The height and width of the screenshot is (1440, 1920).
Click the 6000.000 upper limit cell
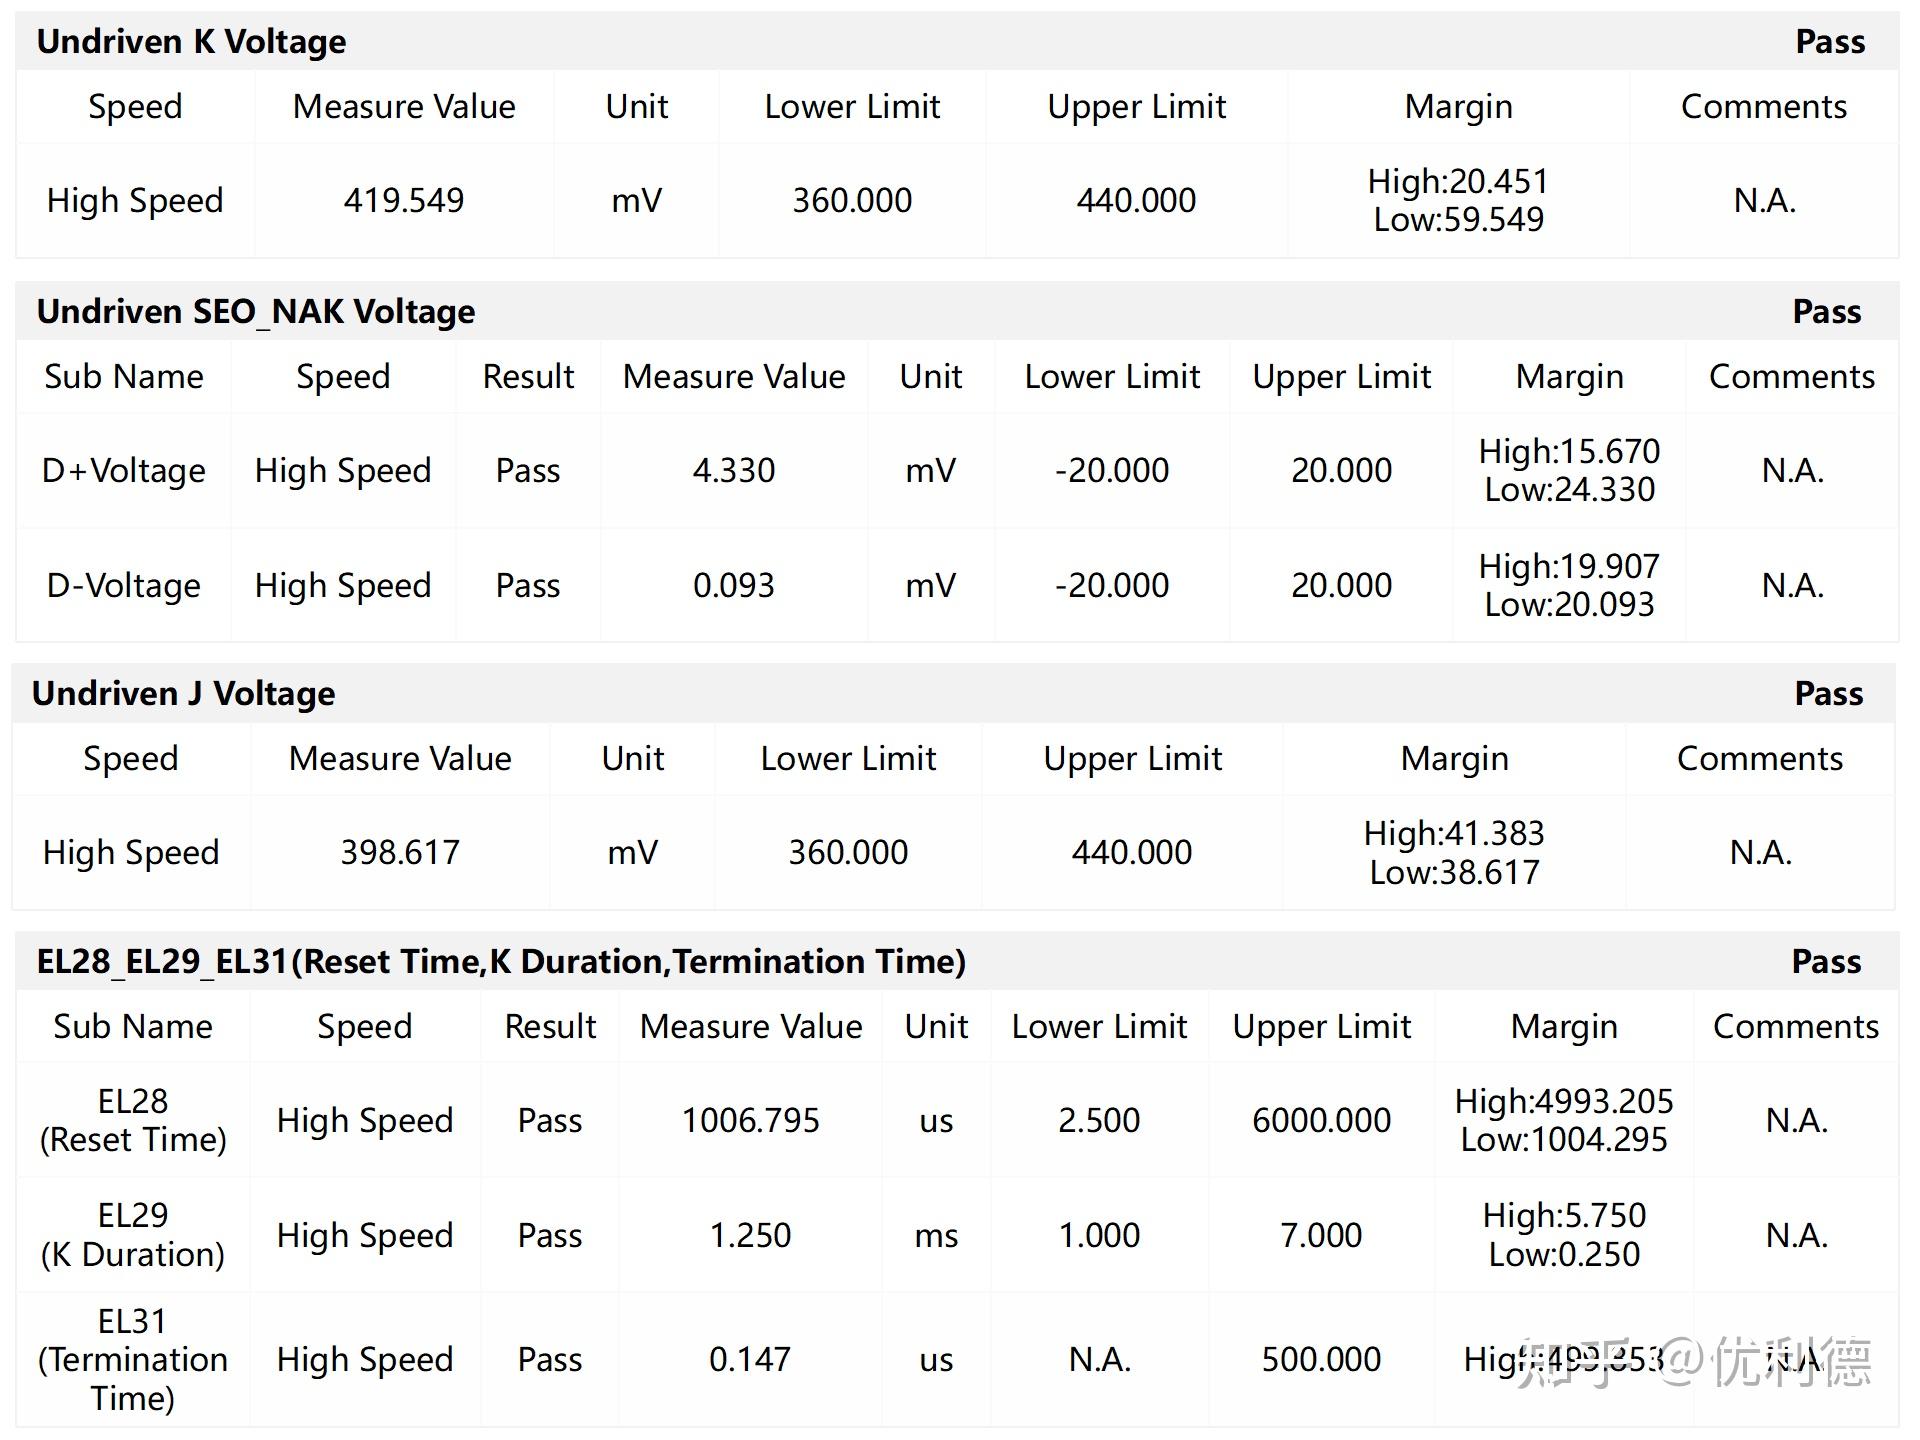click(1321, 1120)
